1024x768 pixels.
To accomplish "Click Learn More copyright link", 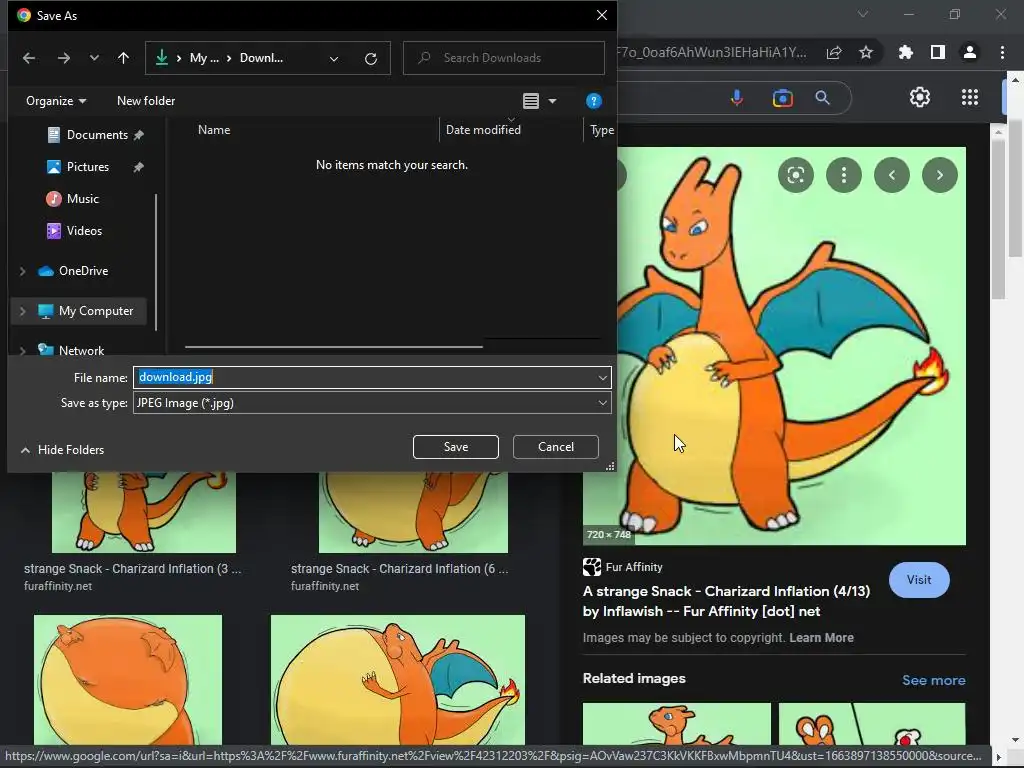I will [821, 638].
